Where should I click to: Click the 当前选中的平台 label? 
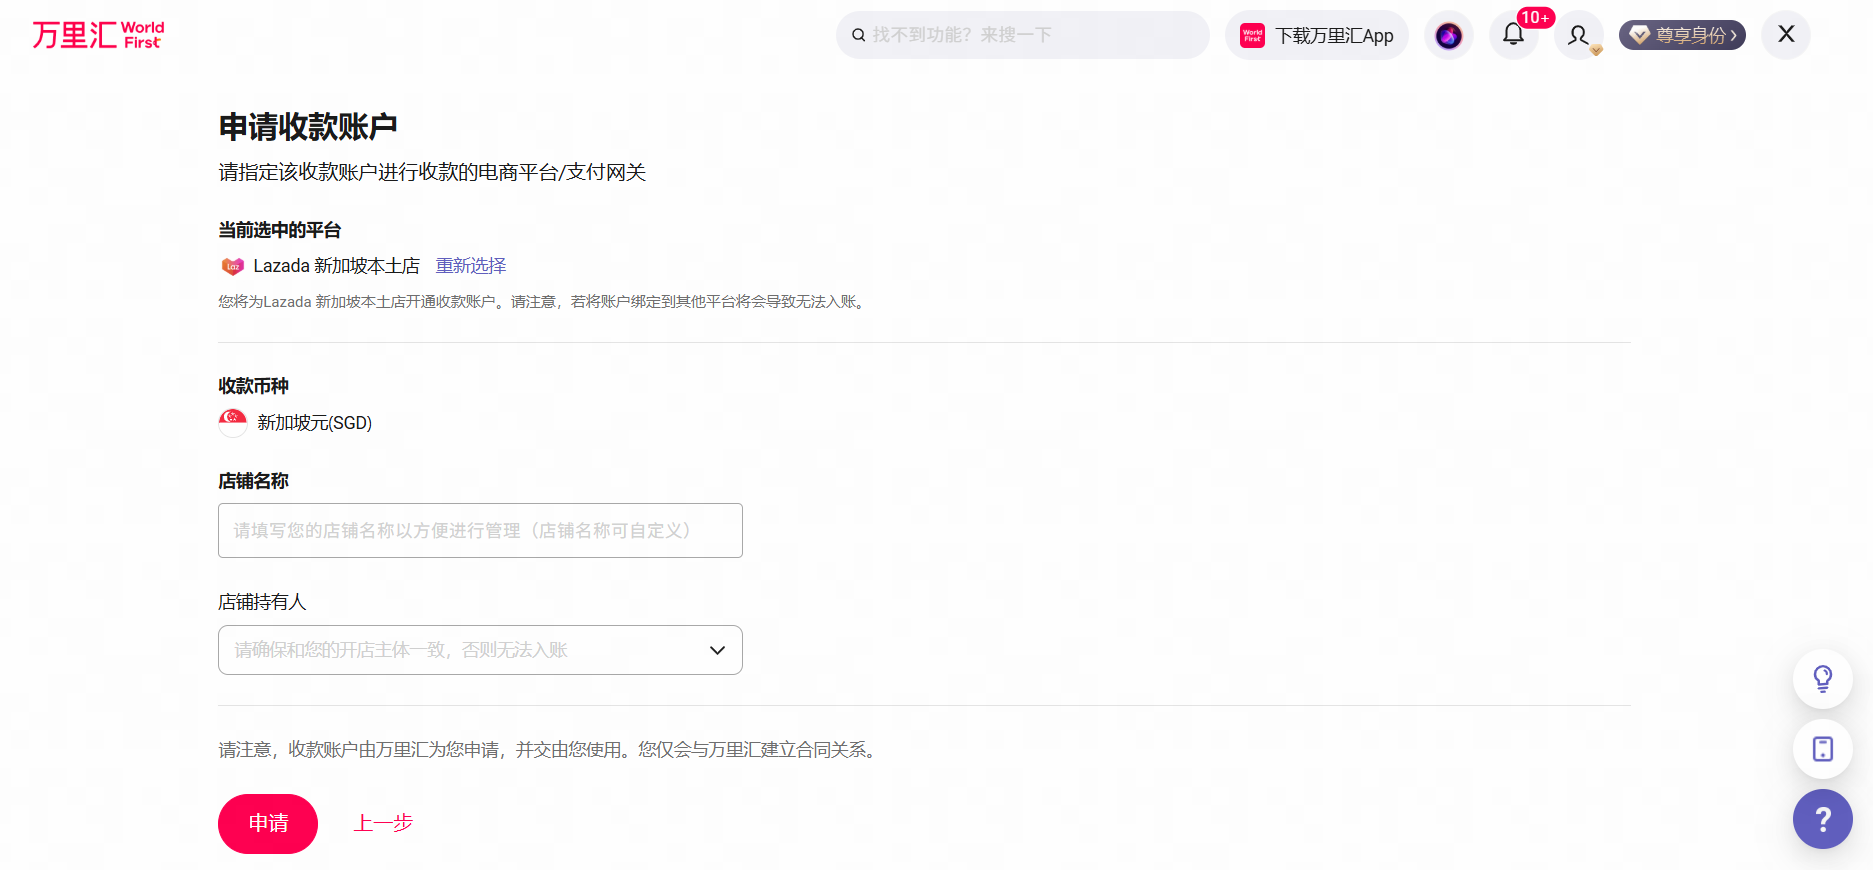[x=279, y=230]
